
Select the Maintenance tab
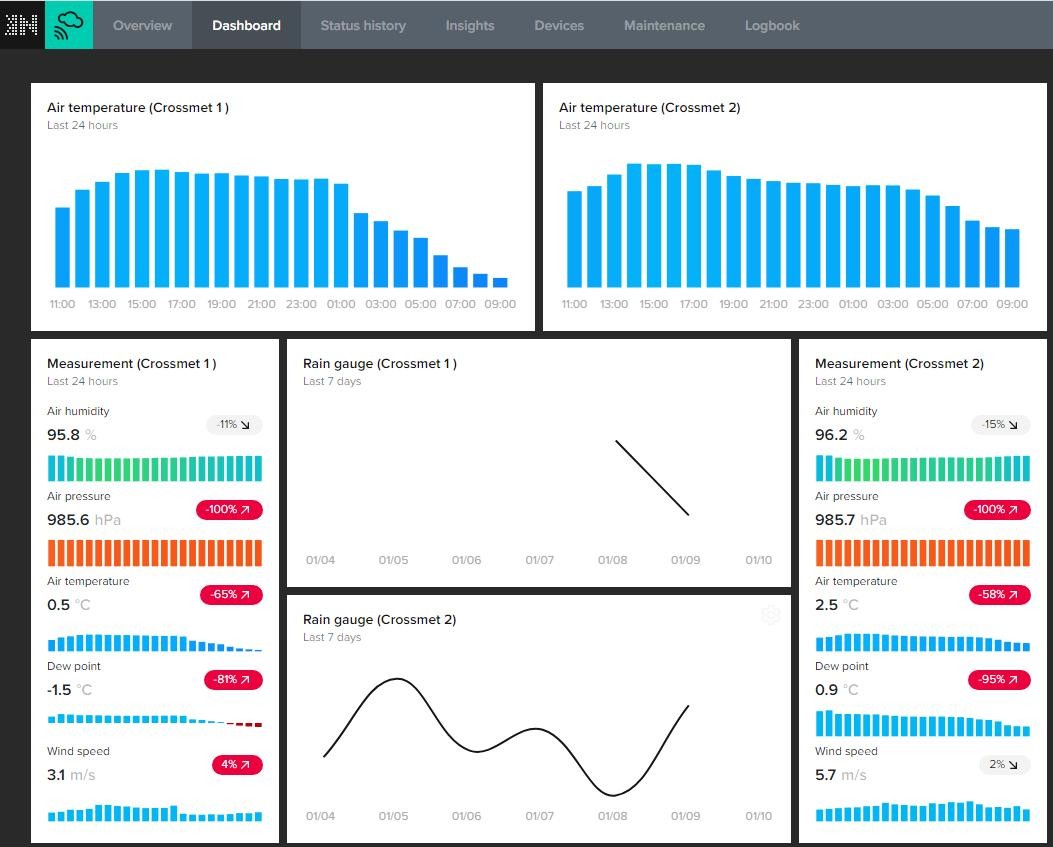pos(664,25)
